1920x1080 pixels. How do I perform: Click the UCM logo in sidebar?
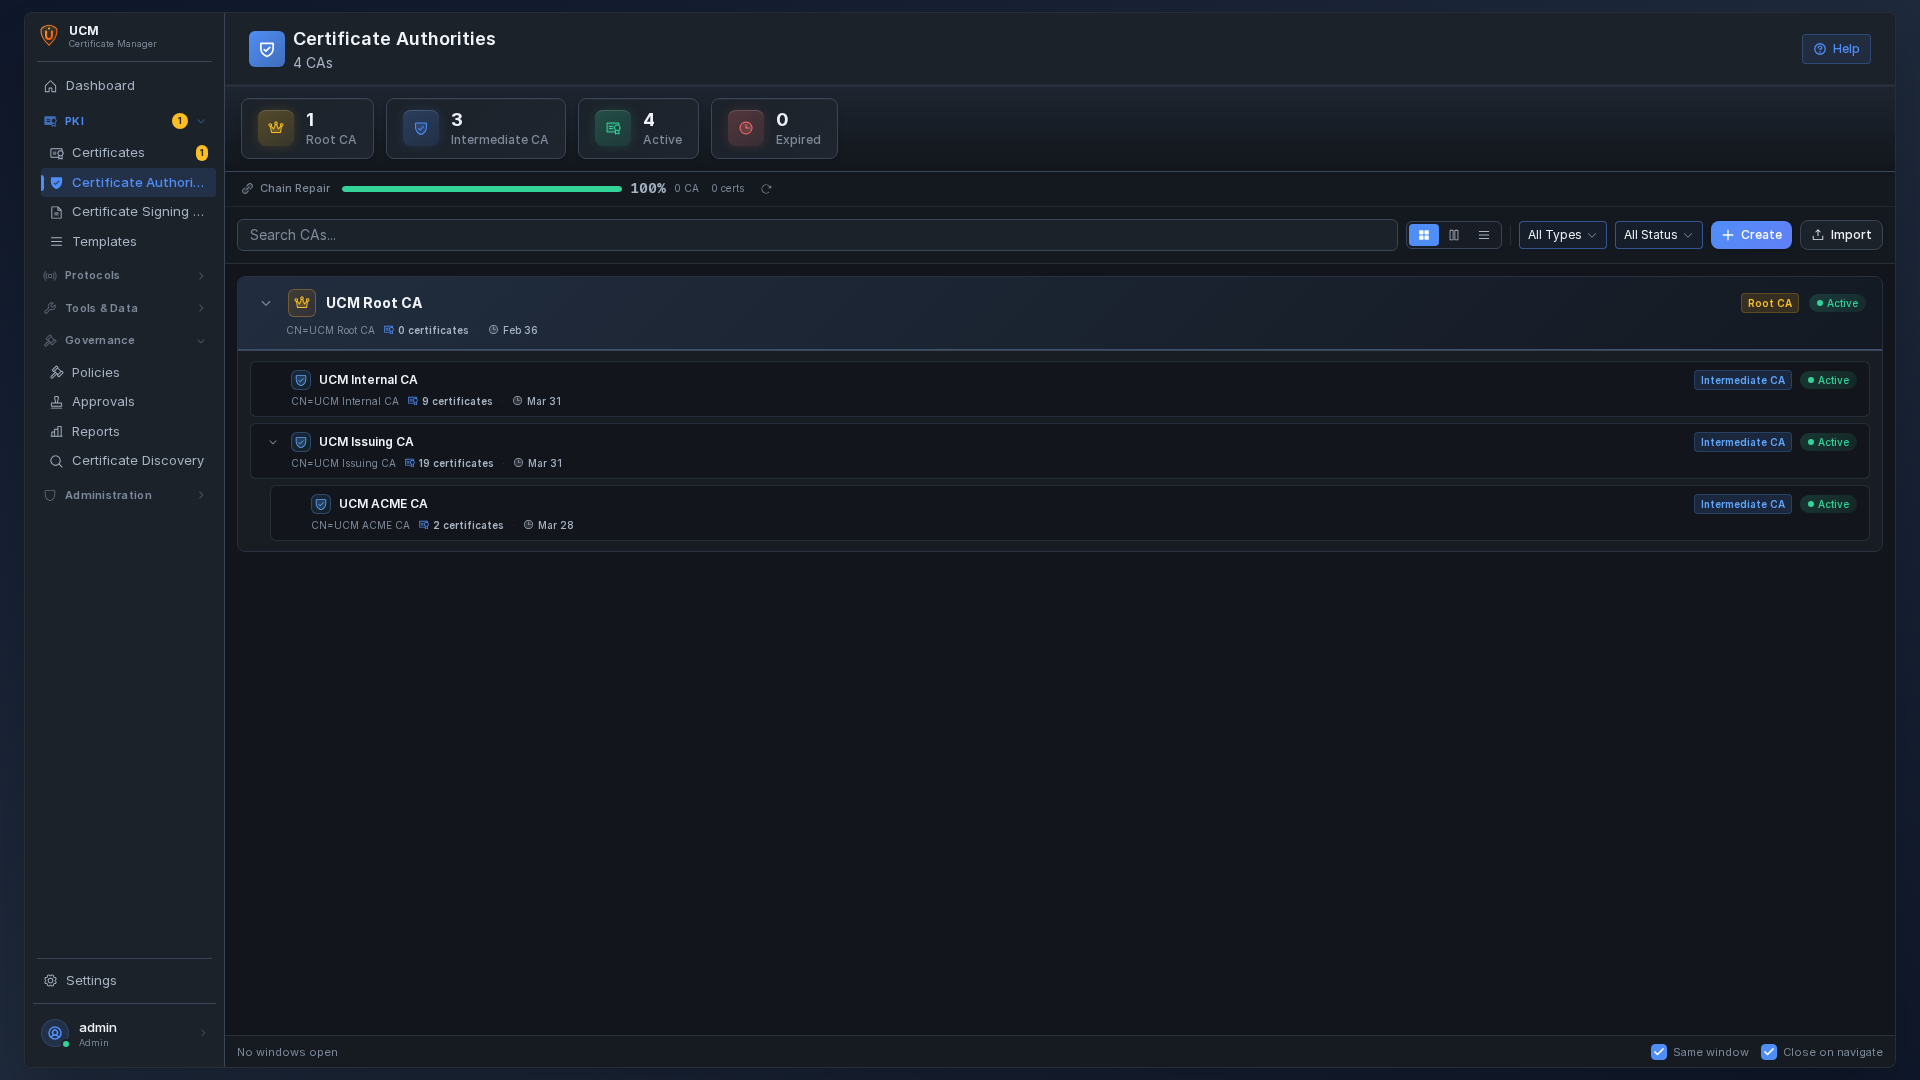[x=49, y=36]
